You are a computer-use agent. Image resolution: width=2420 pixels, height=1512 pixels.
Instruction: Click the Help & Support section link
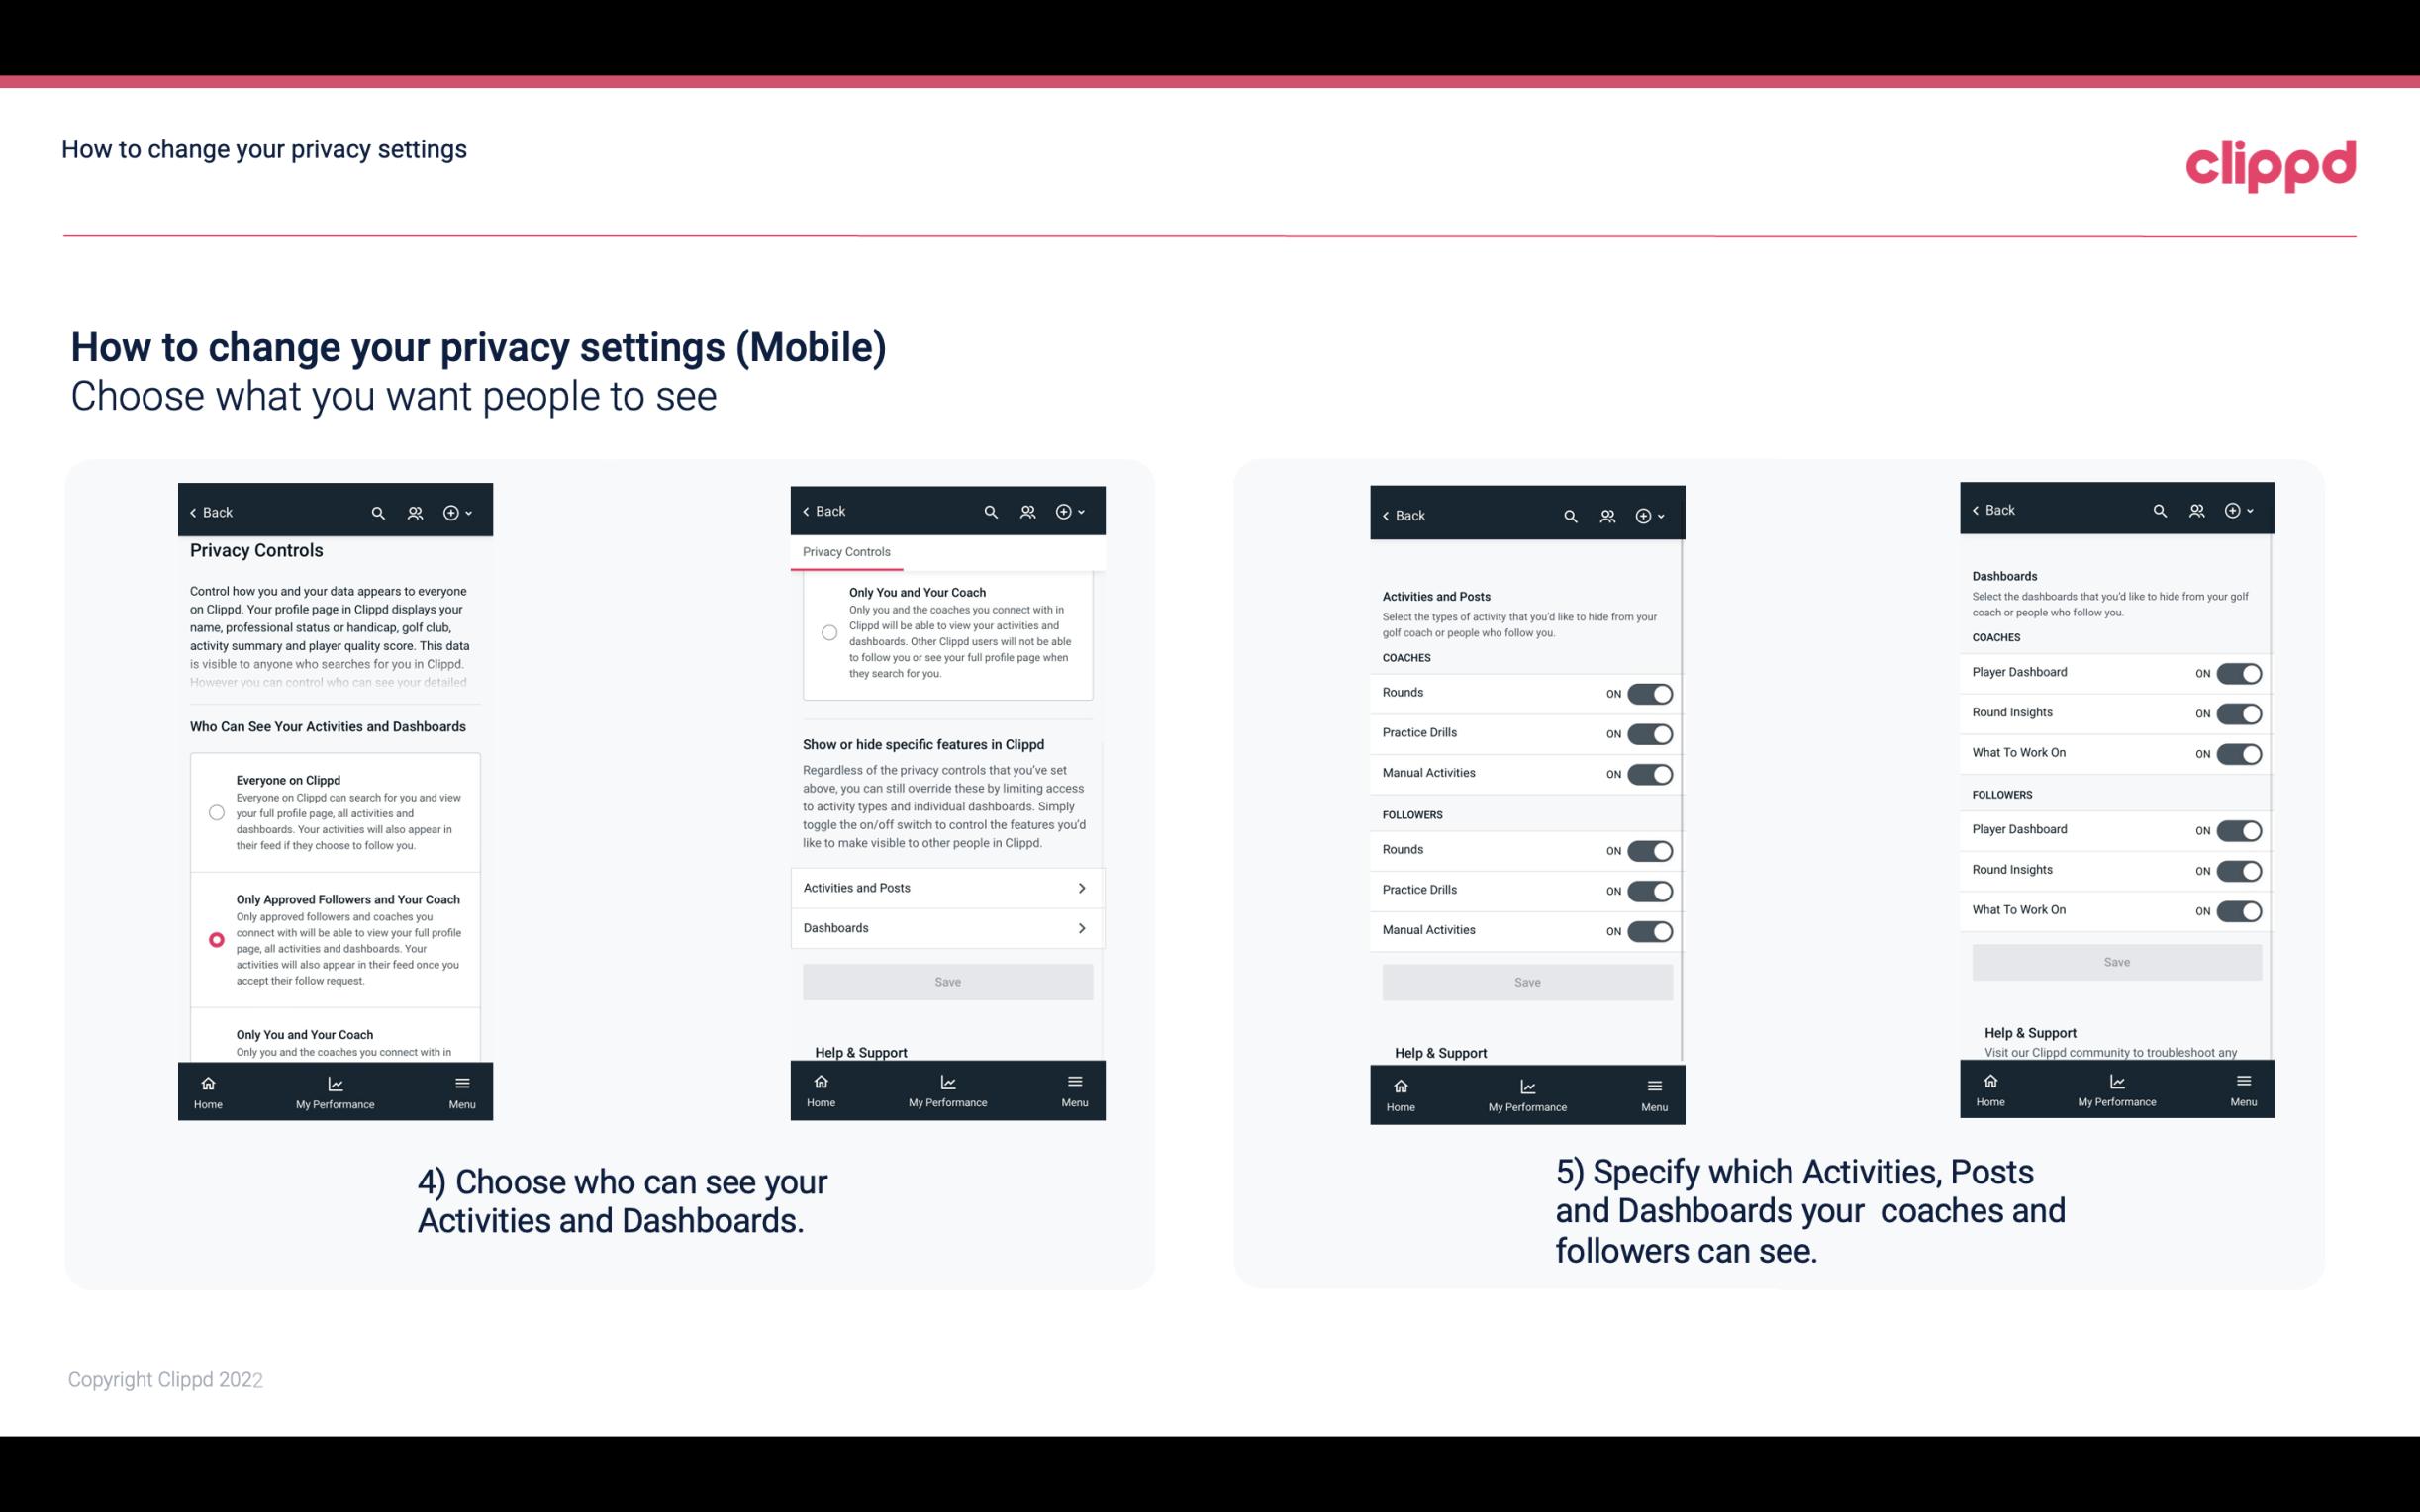coord(864,1051)
